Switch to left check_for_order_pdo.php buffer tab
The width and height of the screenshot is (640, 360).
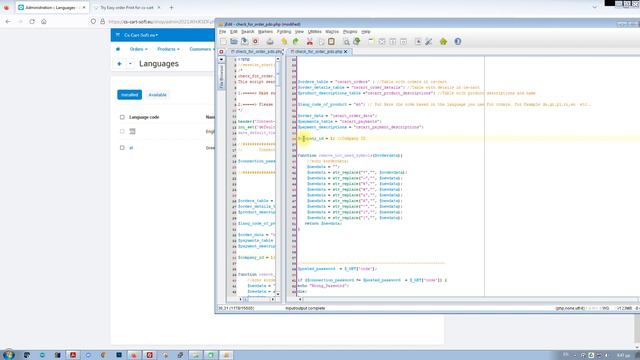tap(256, 52)
